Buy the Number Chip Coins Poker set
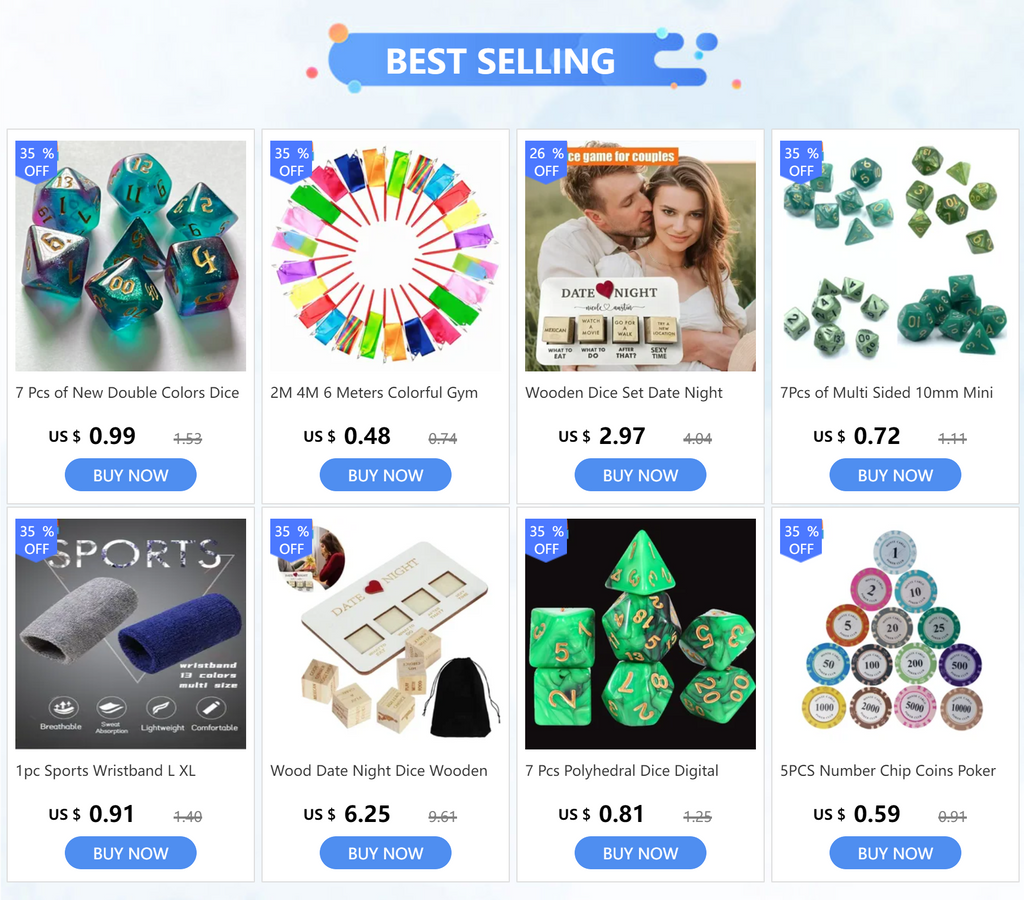Image resolution: width=1024 pixels, height=900 pixels. tap(895, 853)
